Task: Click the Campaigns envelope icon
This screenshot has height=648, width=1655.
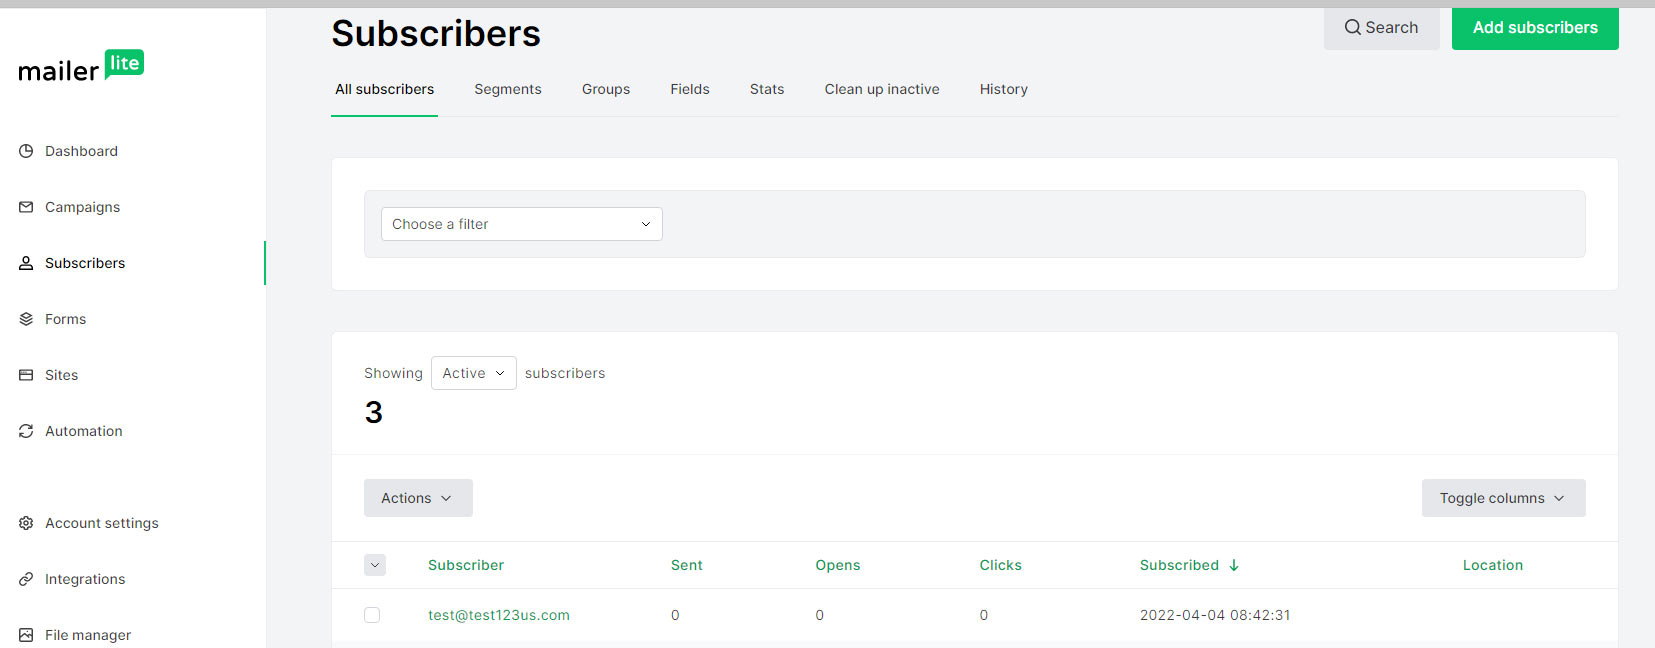Action: click(x=26, y=207)
